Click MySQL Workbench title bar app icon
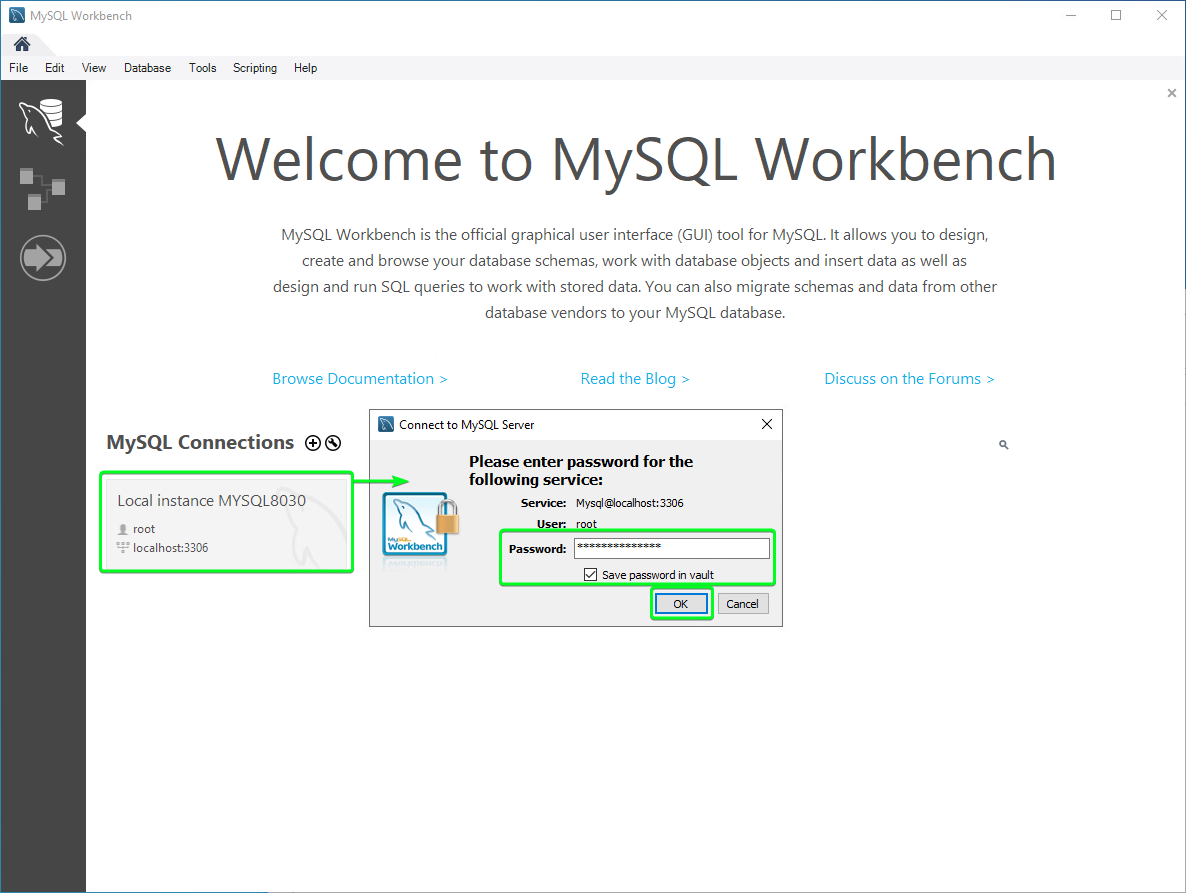1186x893 pixels. (x=17, y=15)
